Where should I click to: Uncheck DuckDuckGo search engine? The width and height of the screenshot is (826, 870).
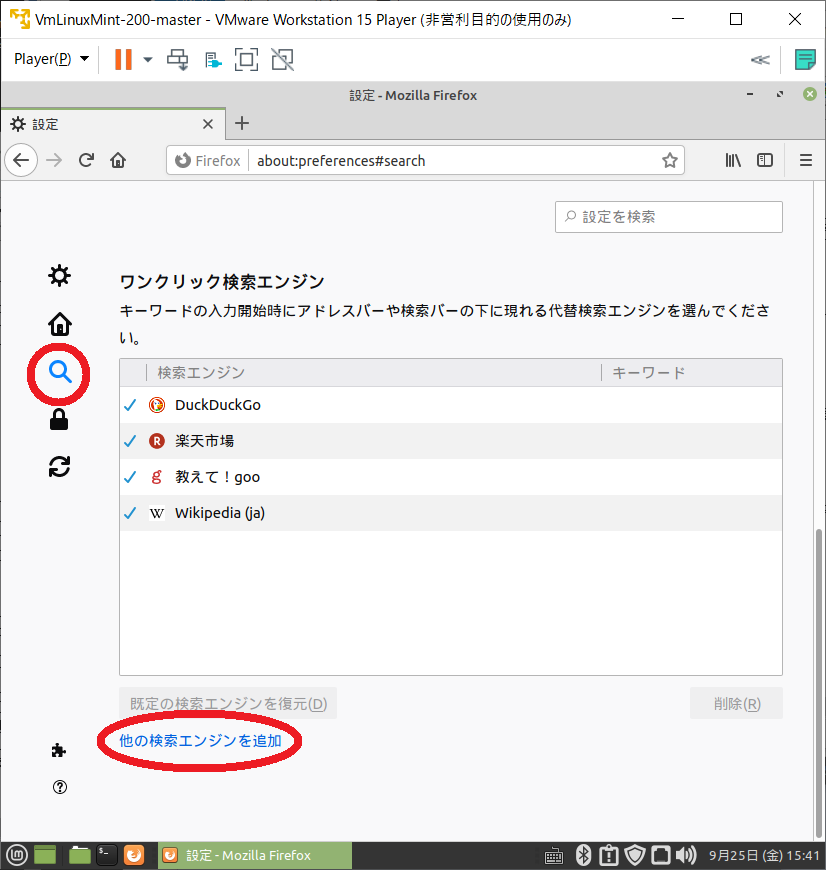(x=130, y=405)
